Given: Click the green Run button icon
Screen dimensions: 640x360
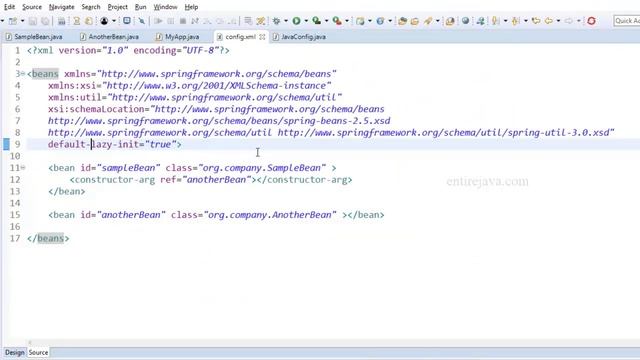Looking at the screenshot, I should tap(296, 21).
